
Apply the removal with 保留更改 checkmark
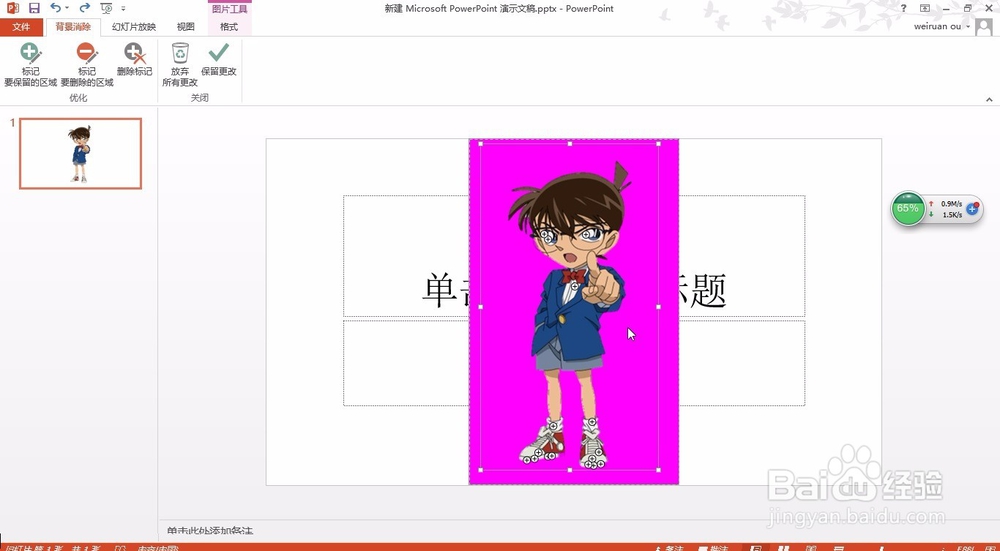219,59
